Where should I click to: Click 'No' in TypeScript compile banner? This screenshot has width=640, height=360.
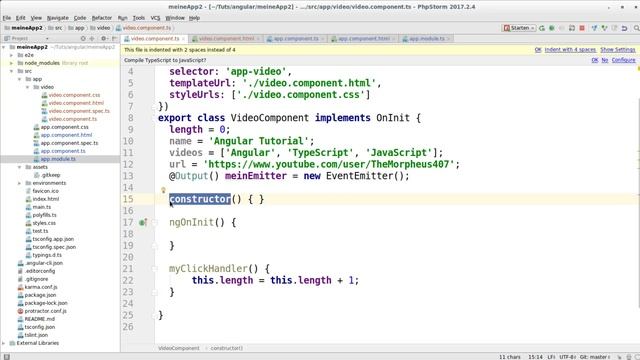coord(604,60)
